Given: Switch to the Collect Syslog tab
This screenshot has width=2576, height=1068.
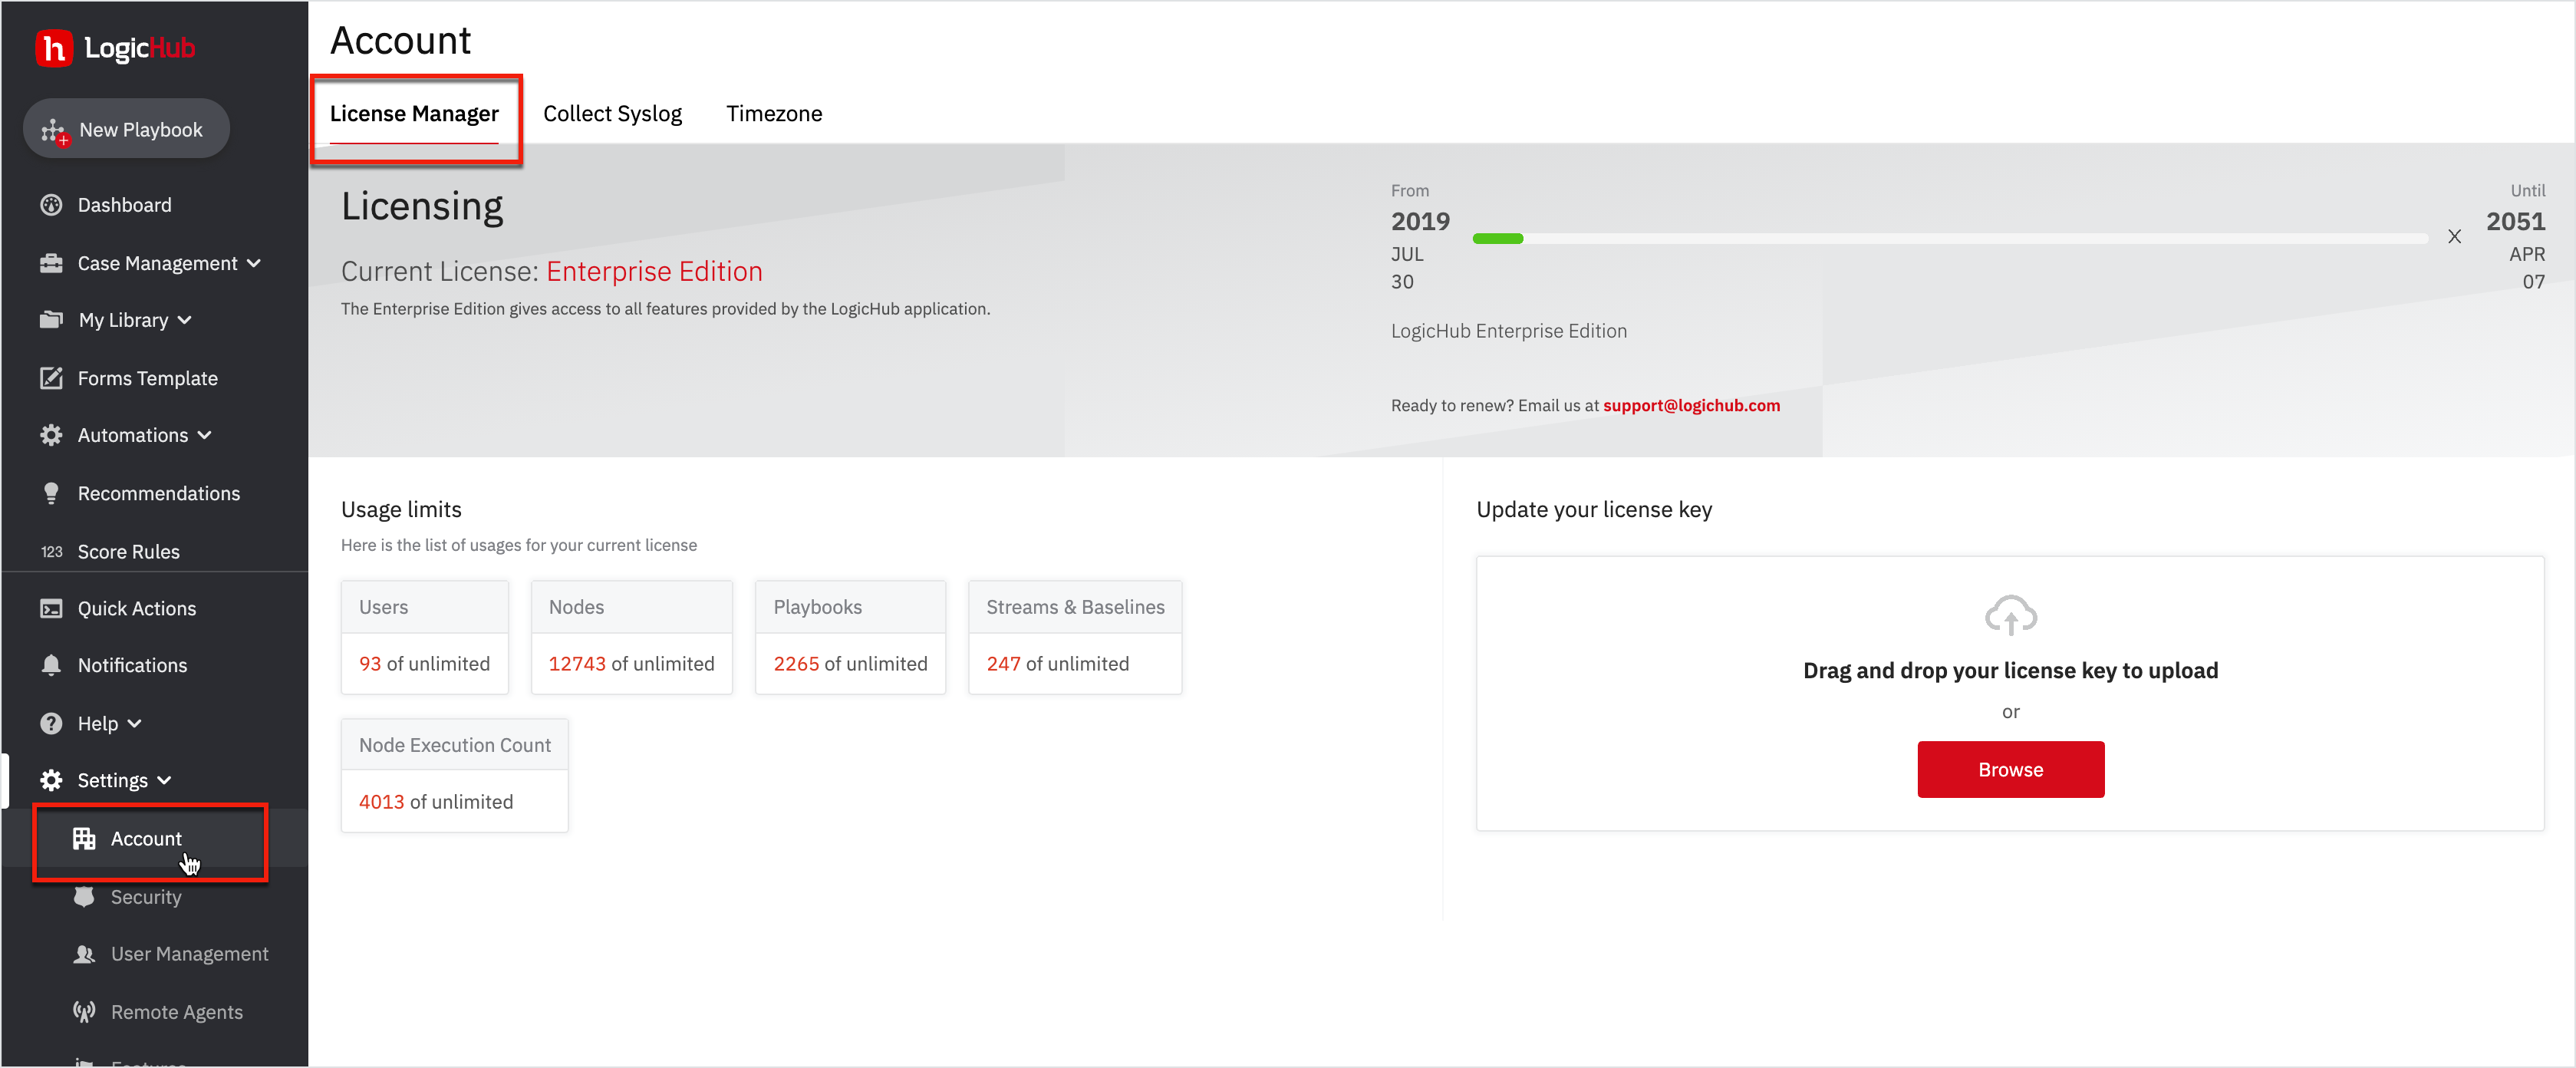Looking at the screenshot, I should point(612,113).
